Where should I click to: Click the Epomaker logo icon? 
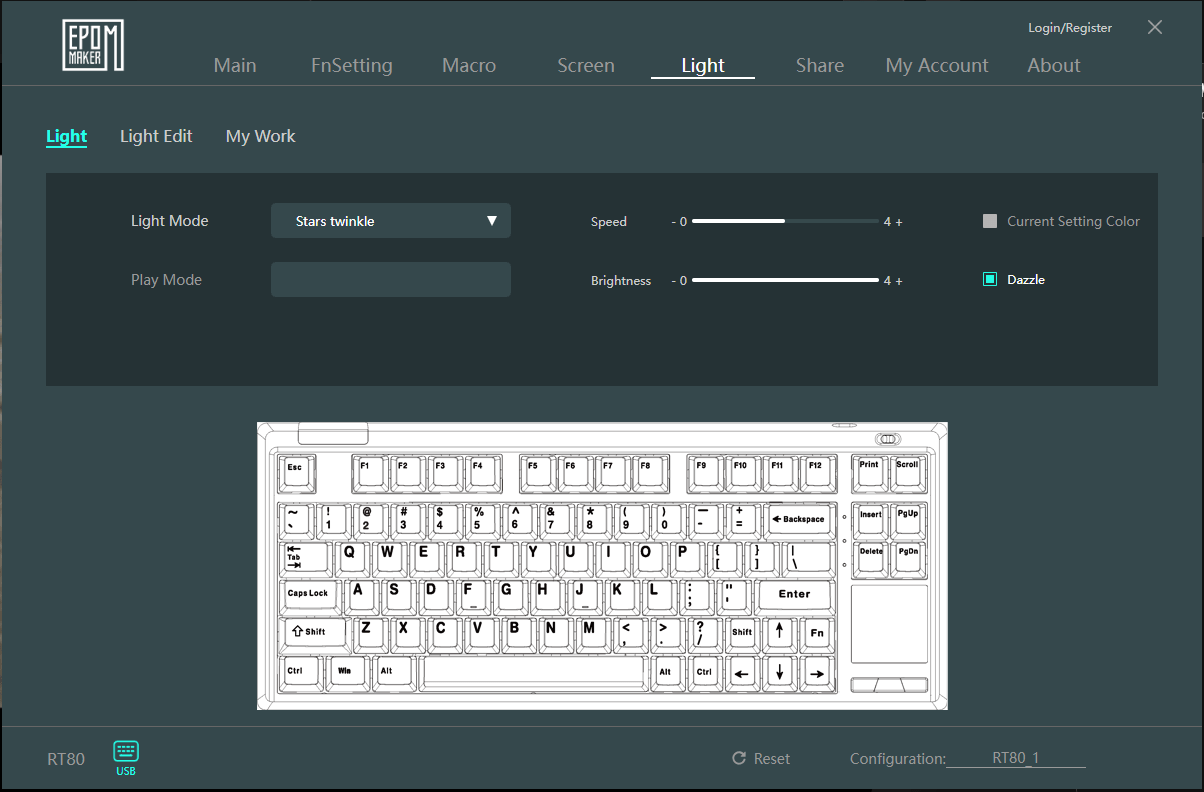click(93, 45)
